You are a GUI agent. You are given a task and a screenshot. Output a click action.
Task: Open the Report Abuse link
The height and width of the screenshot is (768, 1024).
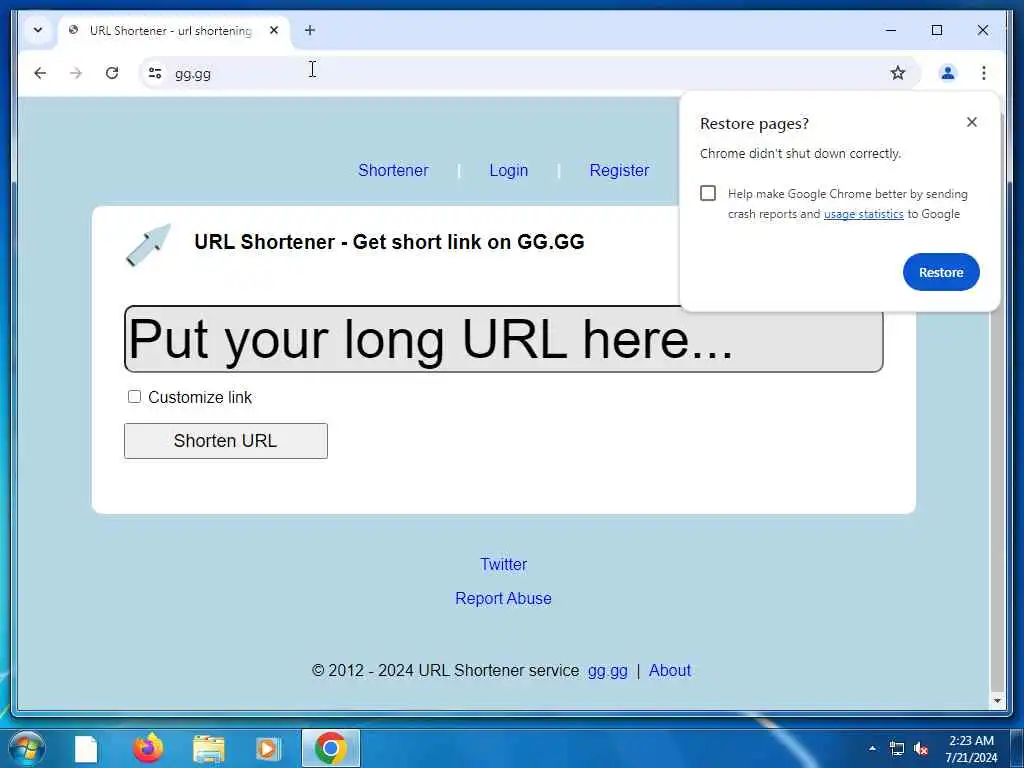click(504, 598)
